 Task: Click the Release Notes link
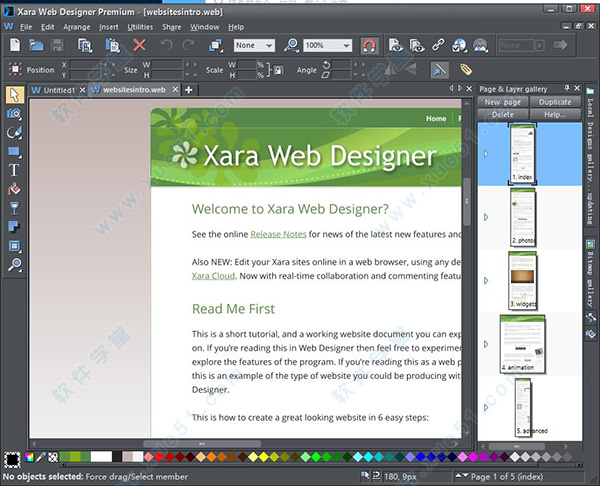(x=278, y=234)
